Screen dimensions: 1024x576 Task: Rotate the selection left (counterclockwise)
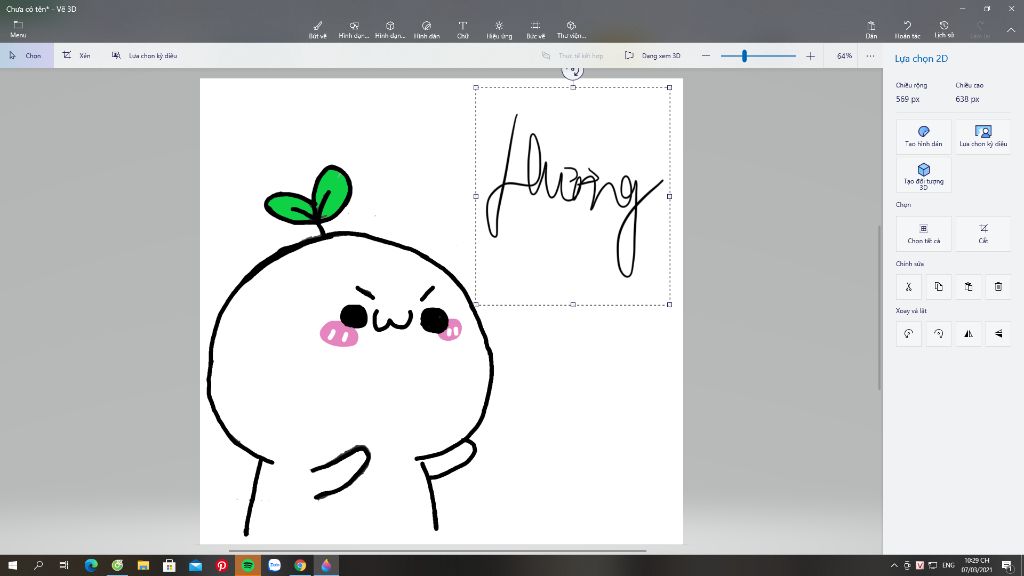pos(908,334)
